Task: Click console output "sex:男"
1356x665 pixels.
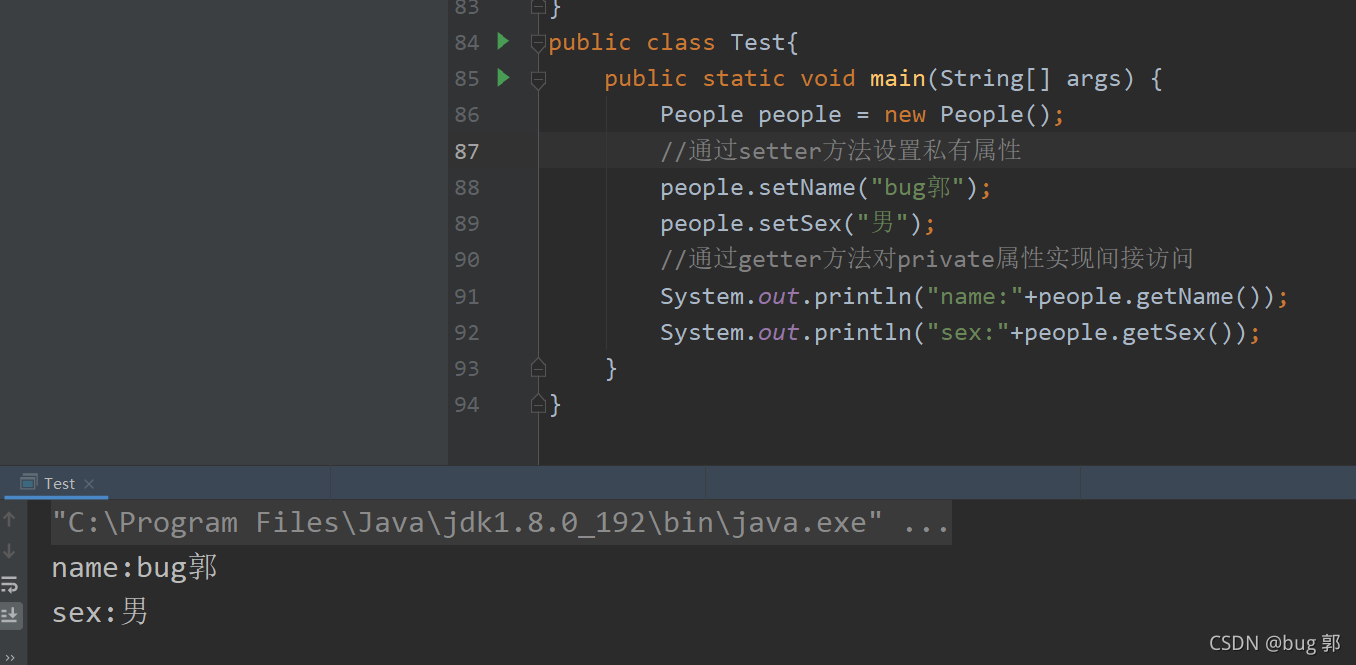Action: (x=100, y=612)
